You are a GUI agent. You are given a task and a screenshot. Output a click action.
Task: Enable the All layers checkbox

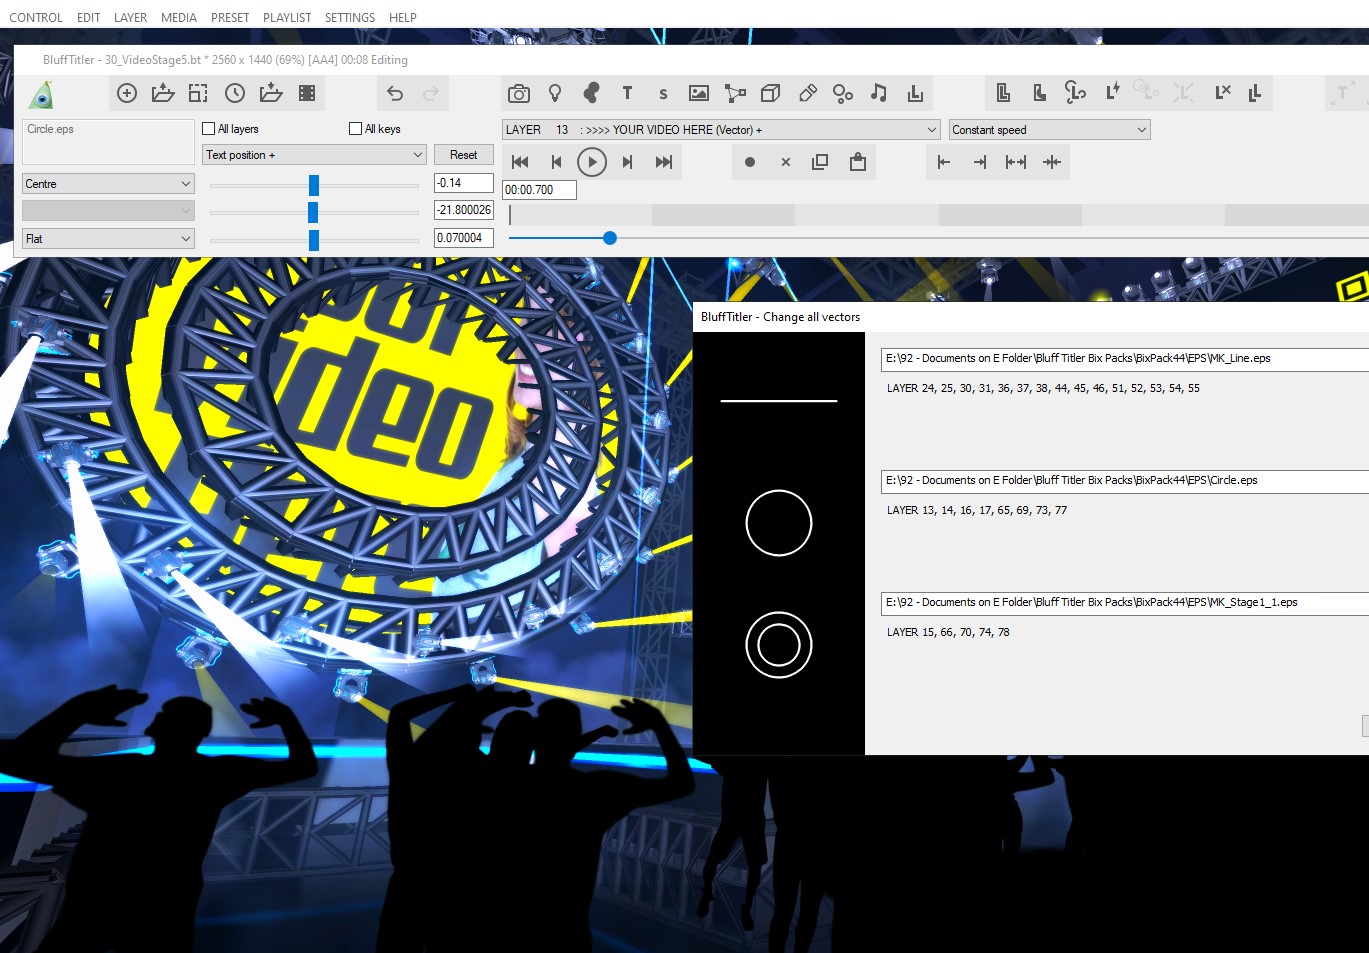209,129
